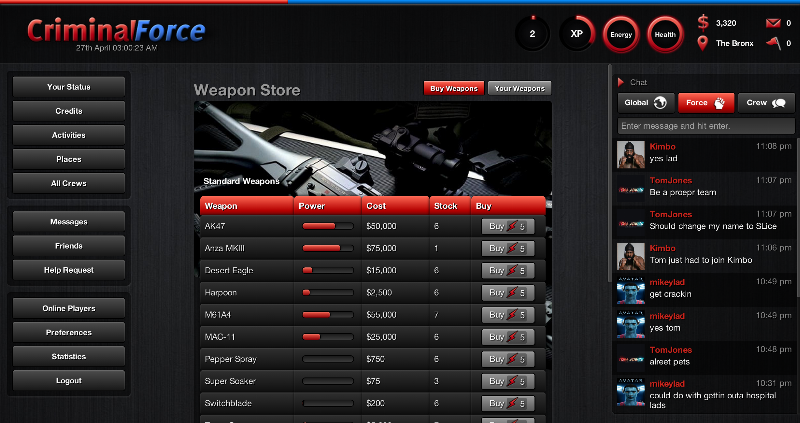This screenshot has height=423, width=800.
Task: Click the chat message input field
Action: (706, 126)
